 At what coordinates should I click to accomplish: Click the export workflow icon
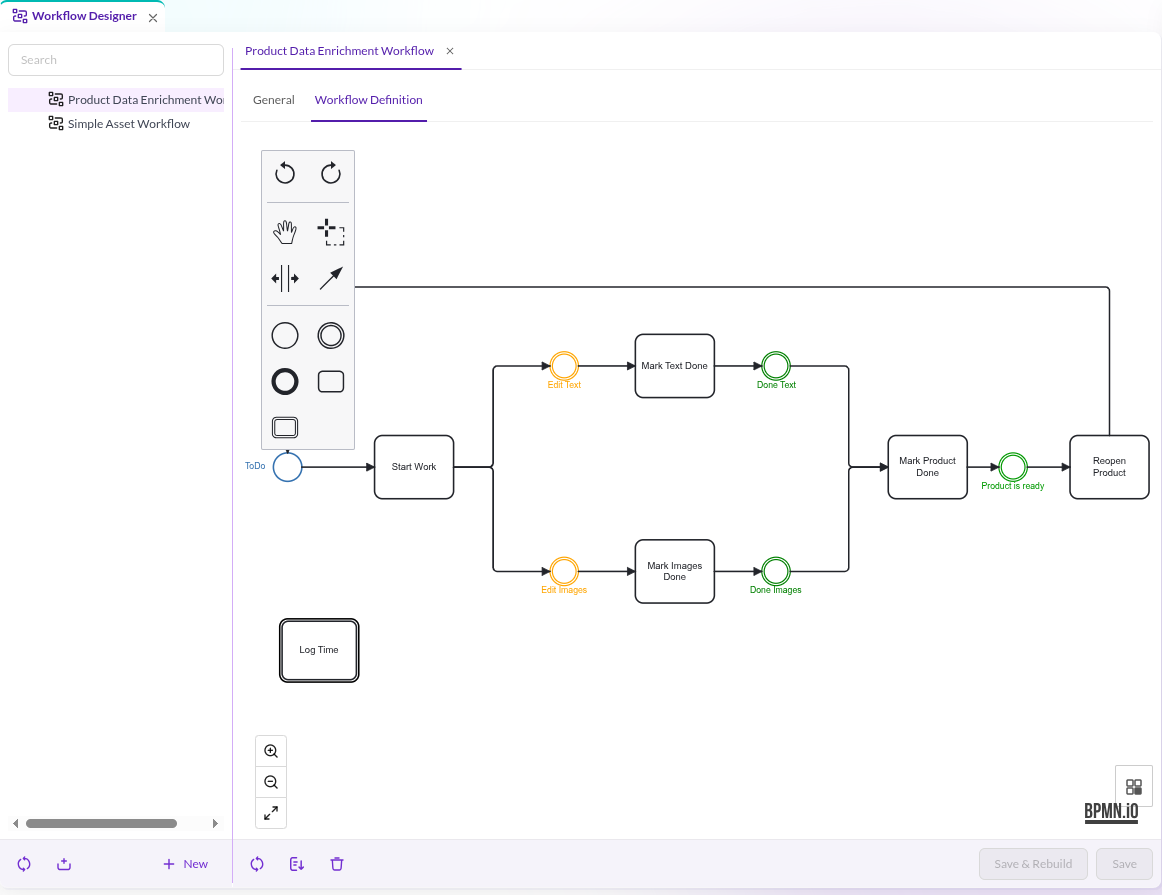296,864
